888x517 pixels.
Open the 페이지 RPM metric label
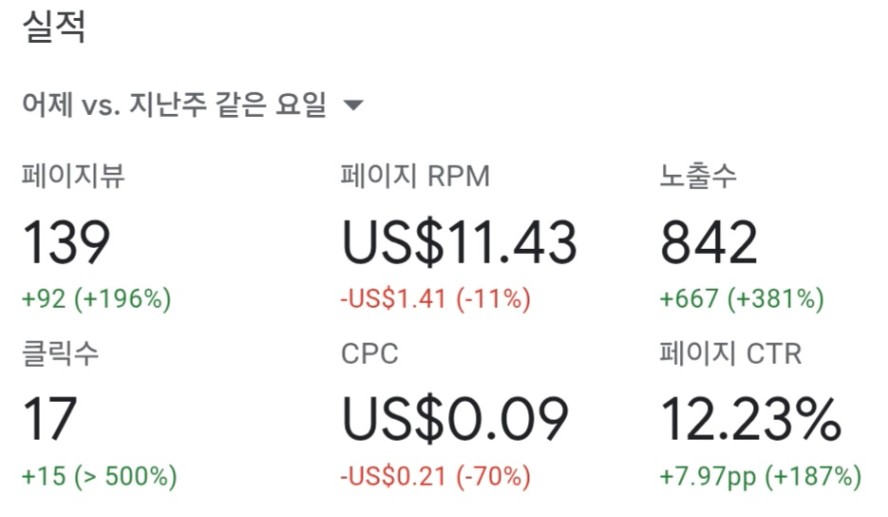click(x=415, y=176)
